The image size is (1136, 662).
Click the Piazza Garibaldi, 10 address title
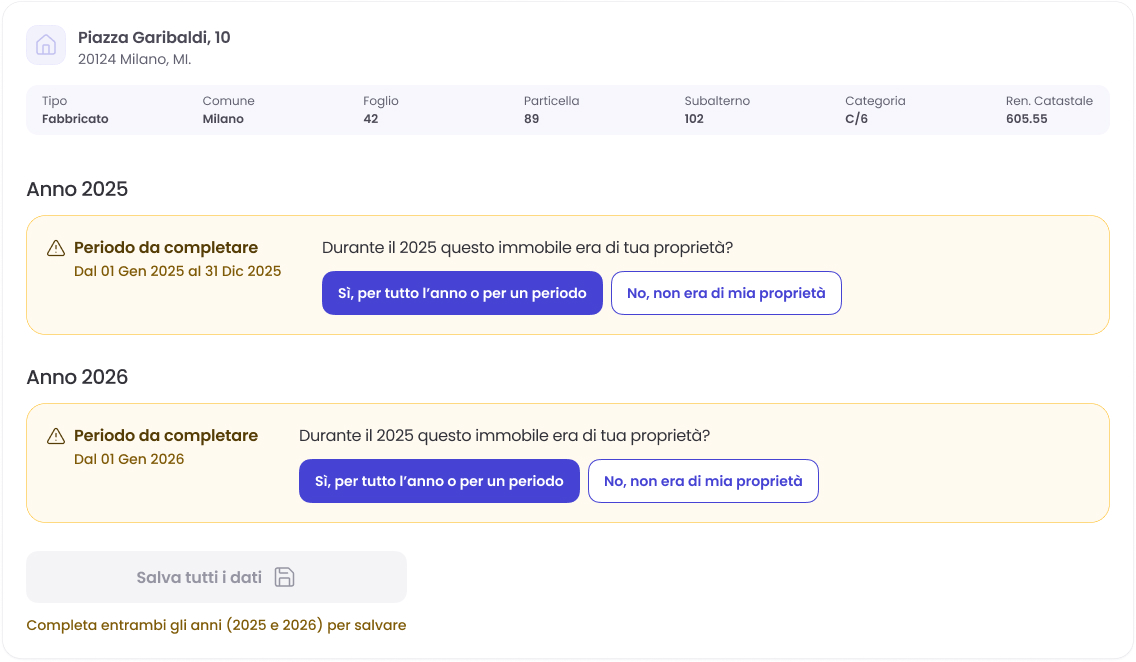pos(154,38)
